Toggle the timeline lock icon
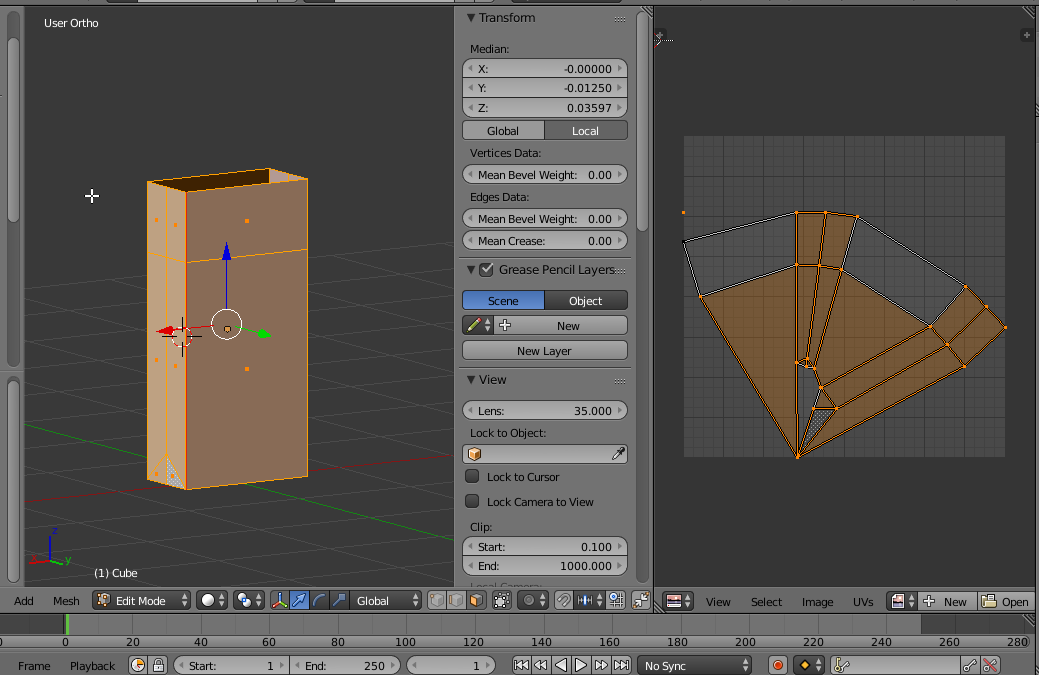The width and height of the screenshot is (1039, 675). tap(158, 666)
